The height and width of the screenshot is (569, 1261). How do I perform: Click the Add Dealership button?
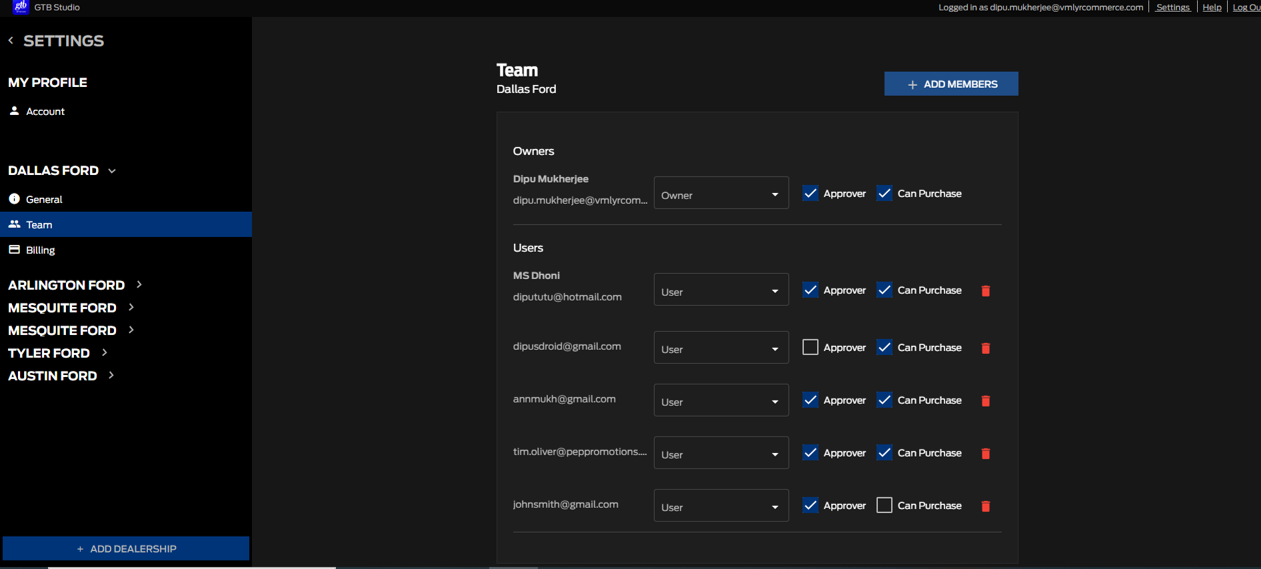126,548
